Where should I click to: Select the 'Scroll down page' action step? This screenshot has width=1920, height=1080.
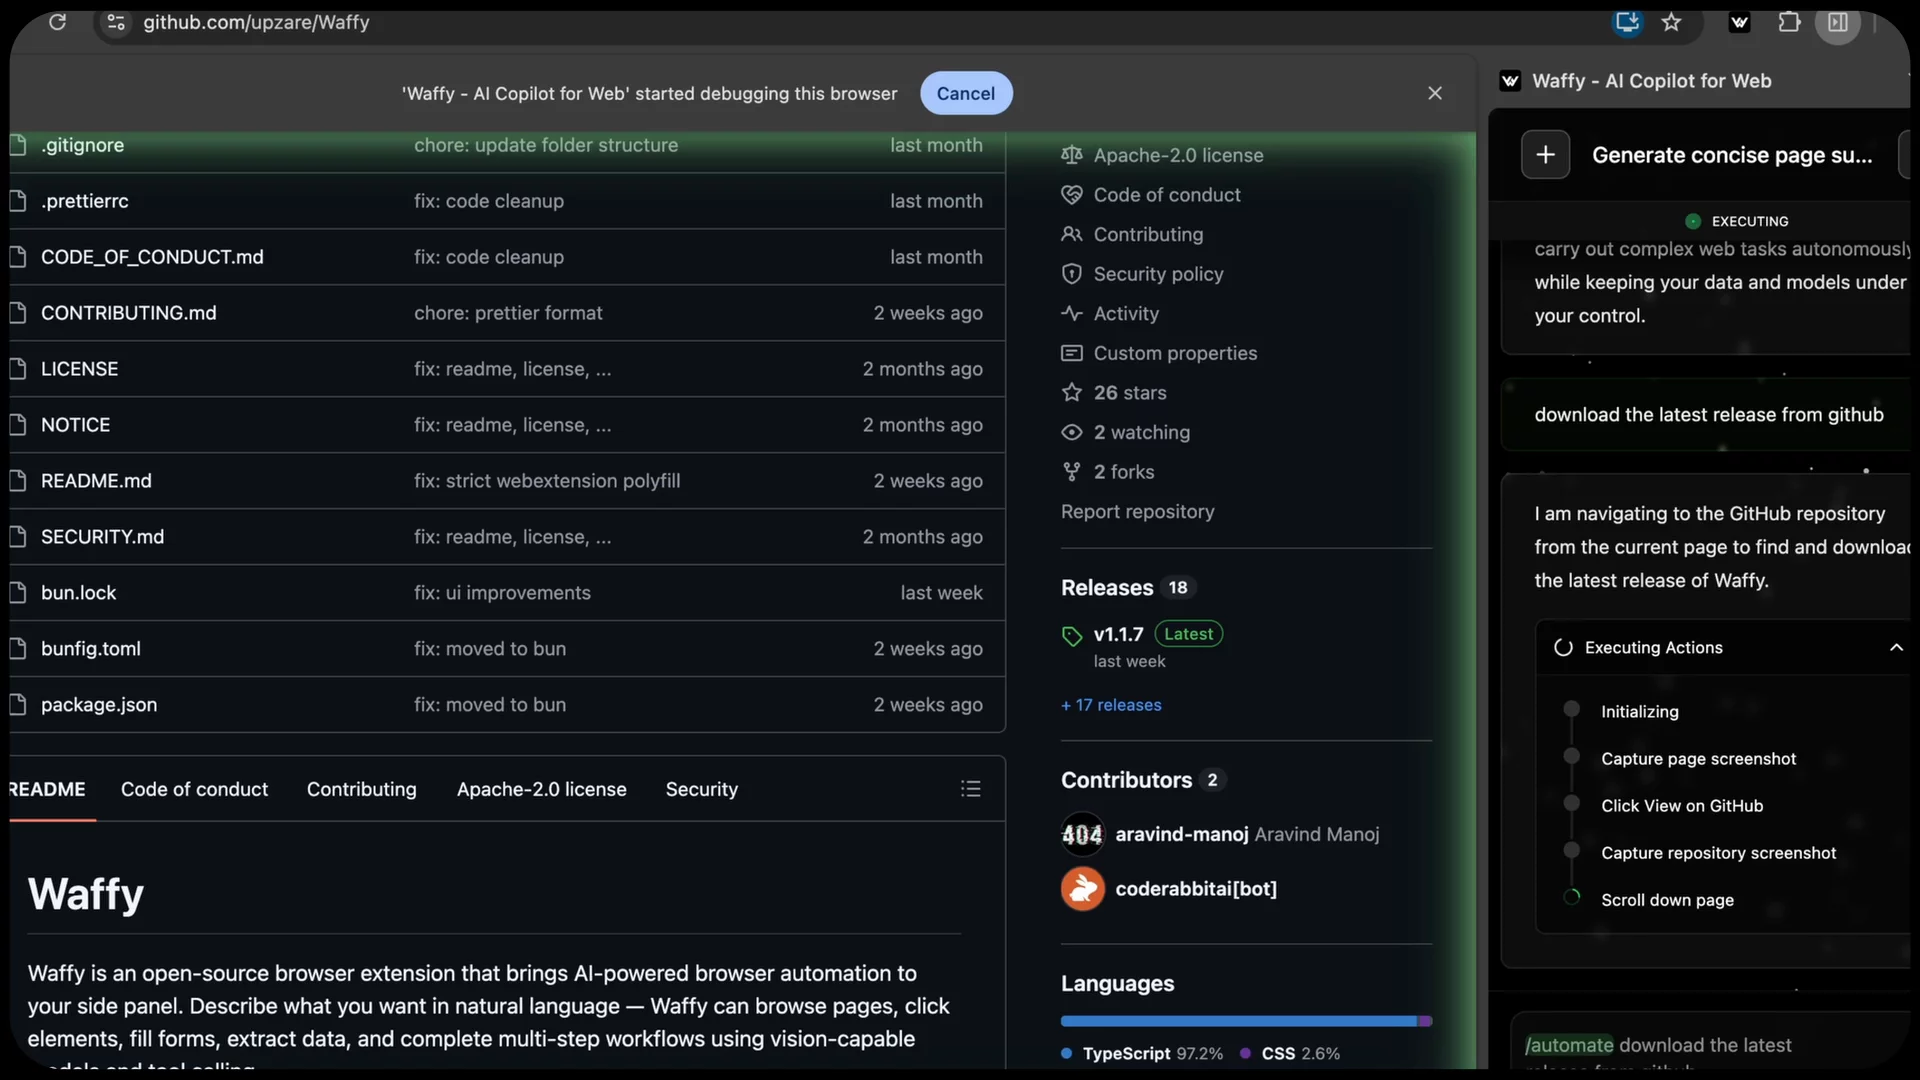(x=1667, y=900)
